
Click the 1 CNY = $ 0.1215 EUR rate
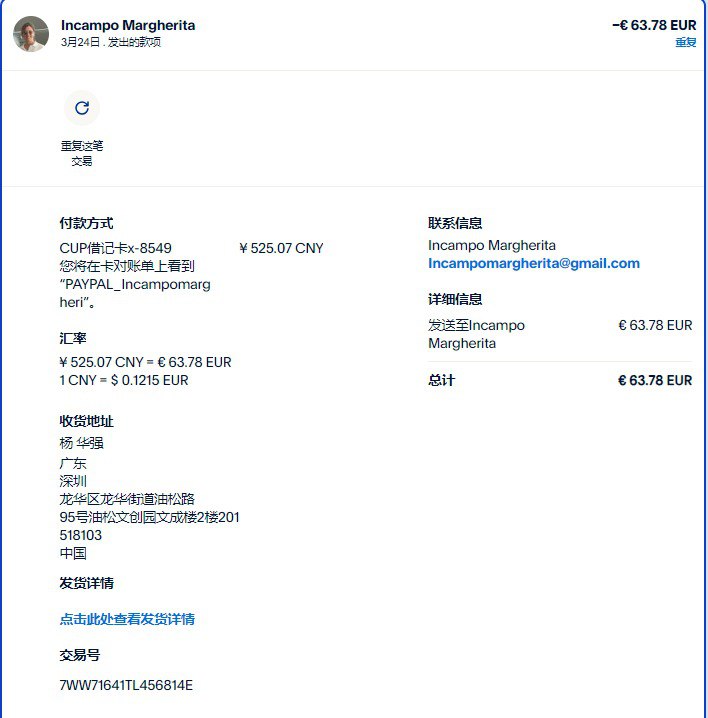(124, 380)
